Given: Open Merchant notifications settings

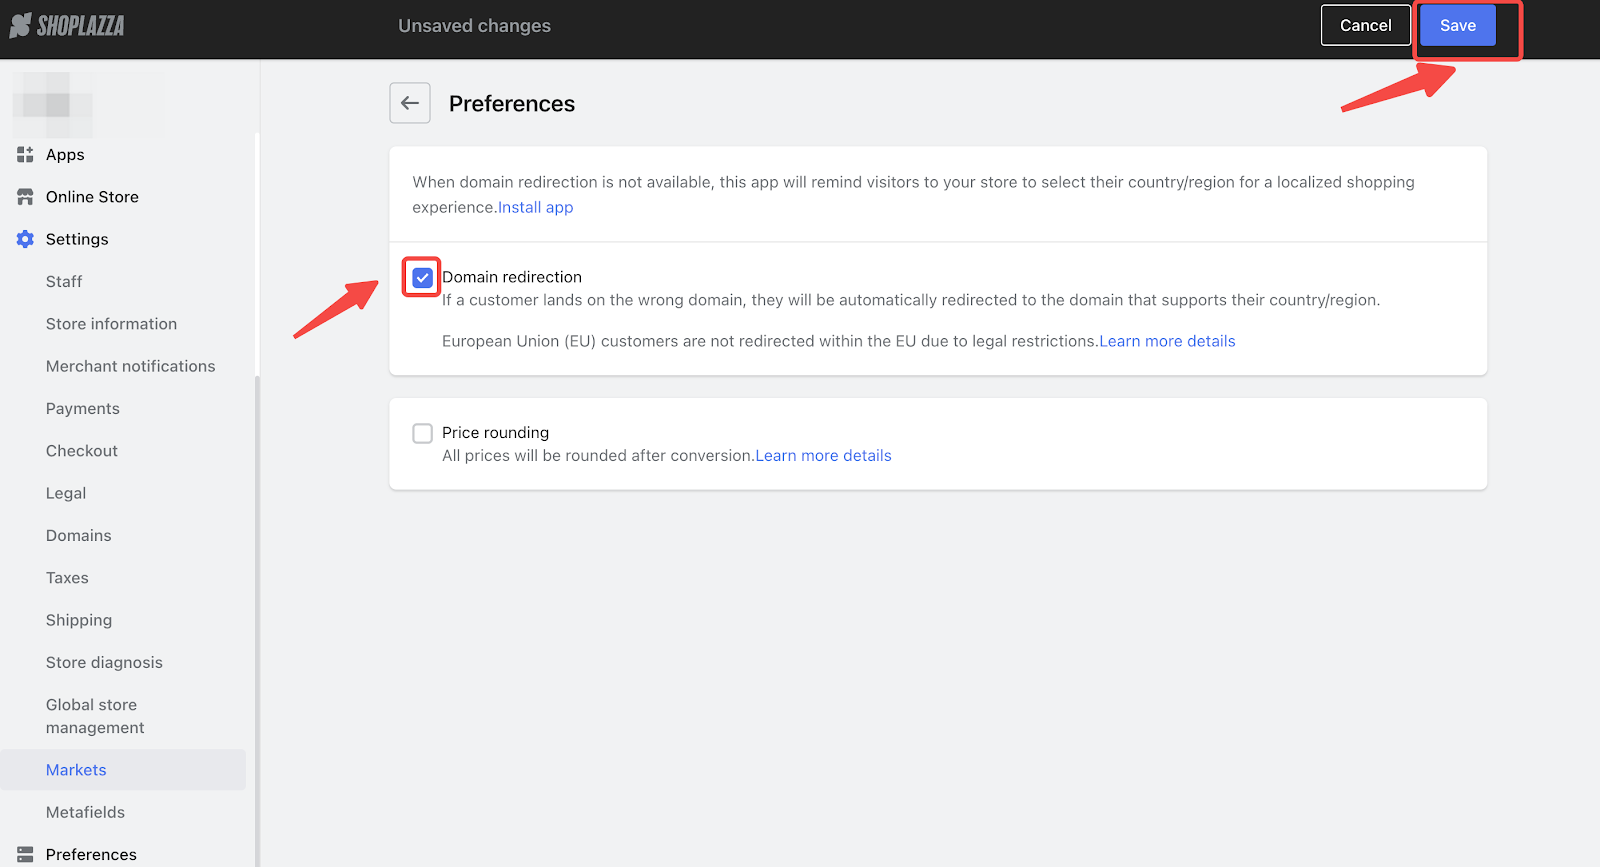Looking at the screenshot, I should (x=130, y=366).
